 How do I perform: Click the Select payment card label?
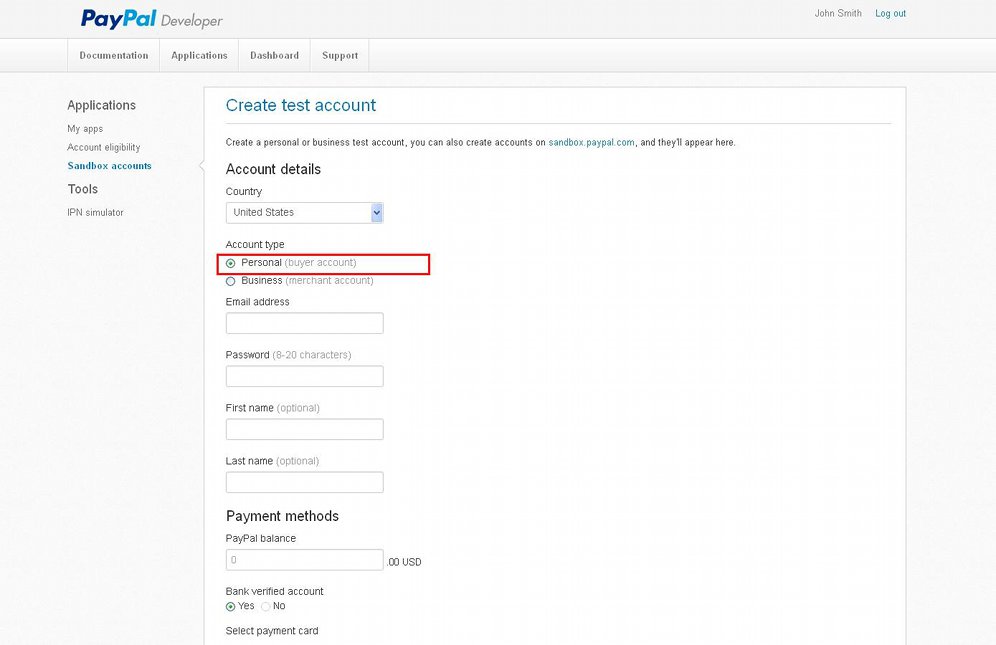click(x=272, y=630)
